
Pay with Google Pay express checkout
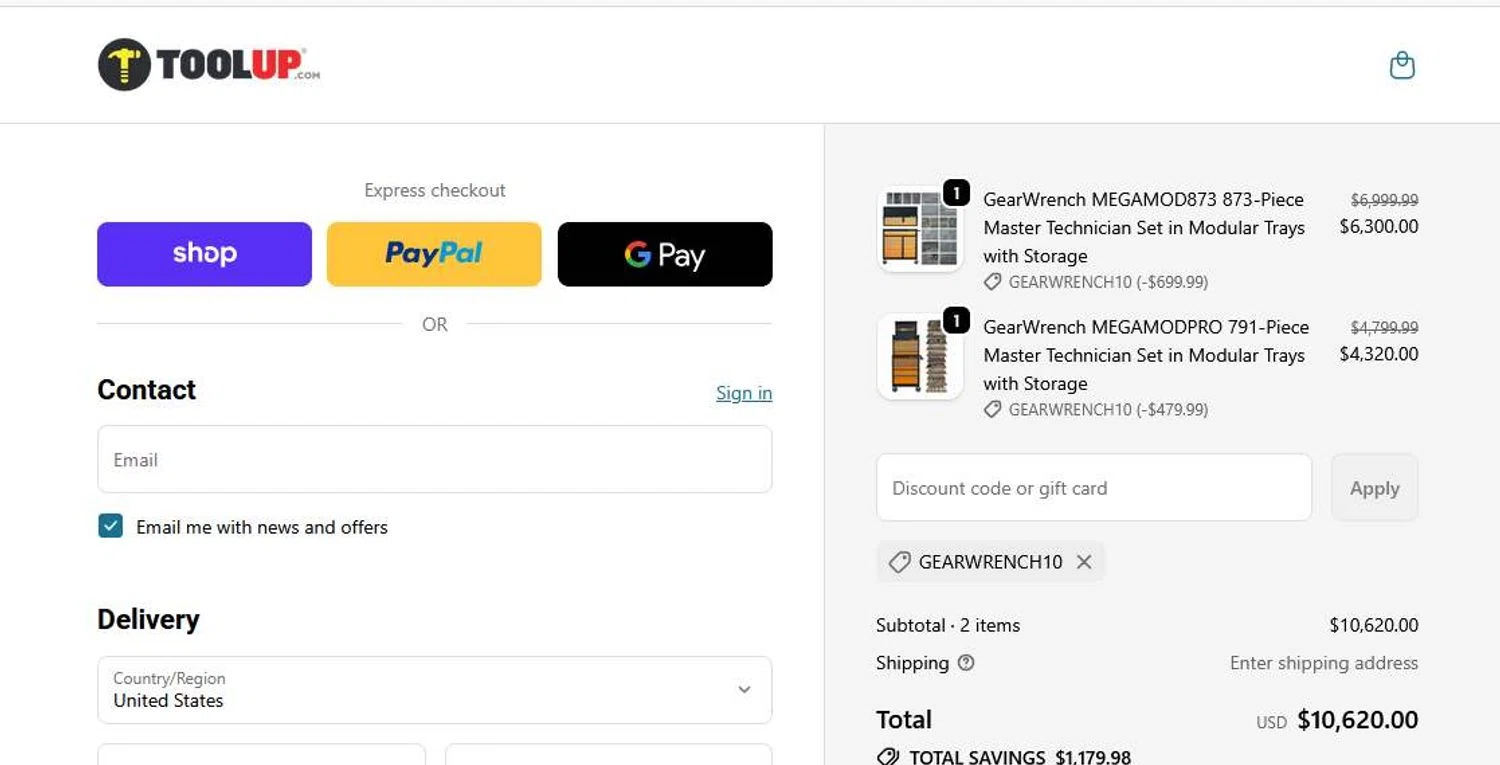[665, 254]
